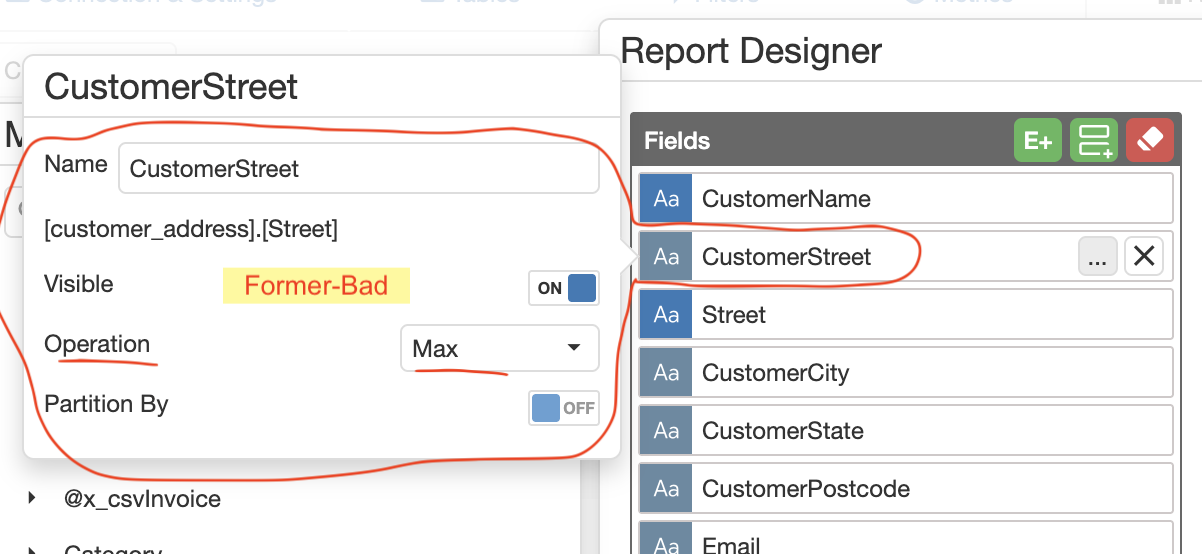Select the Street field row
1202x554 pixels.
point(906,315)
